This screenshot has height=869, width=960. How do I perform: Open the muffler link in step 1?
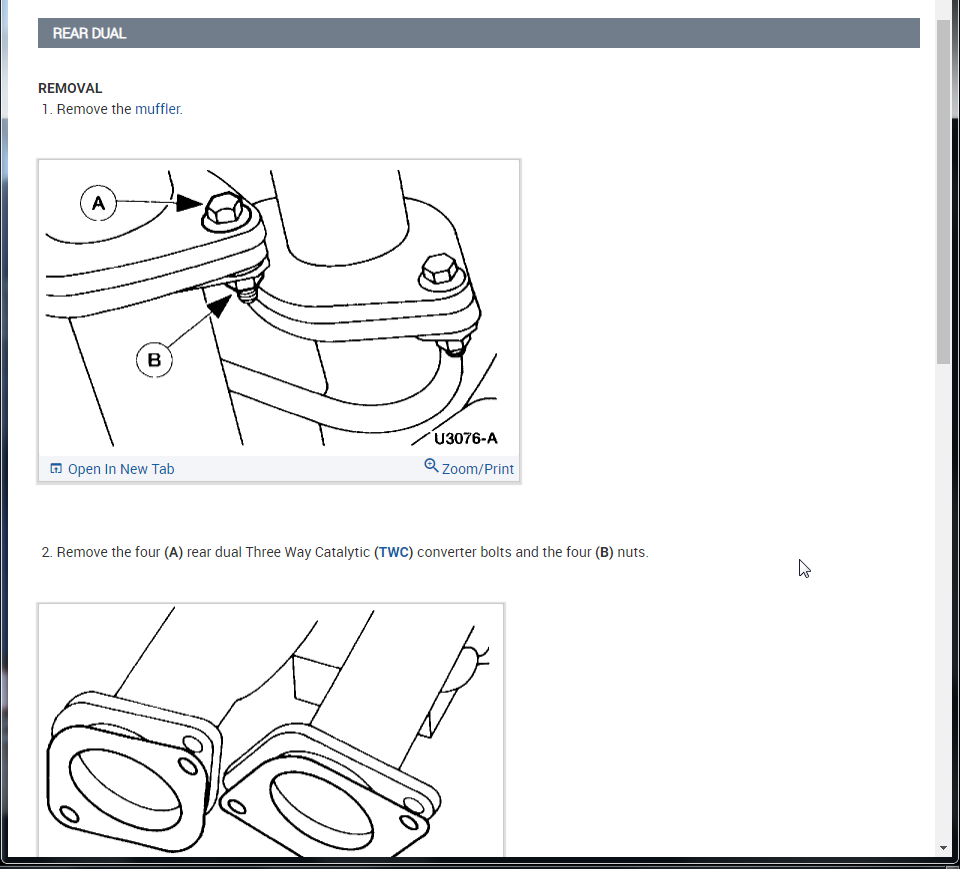point(157,109)
